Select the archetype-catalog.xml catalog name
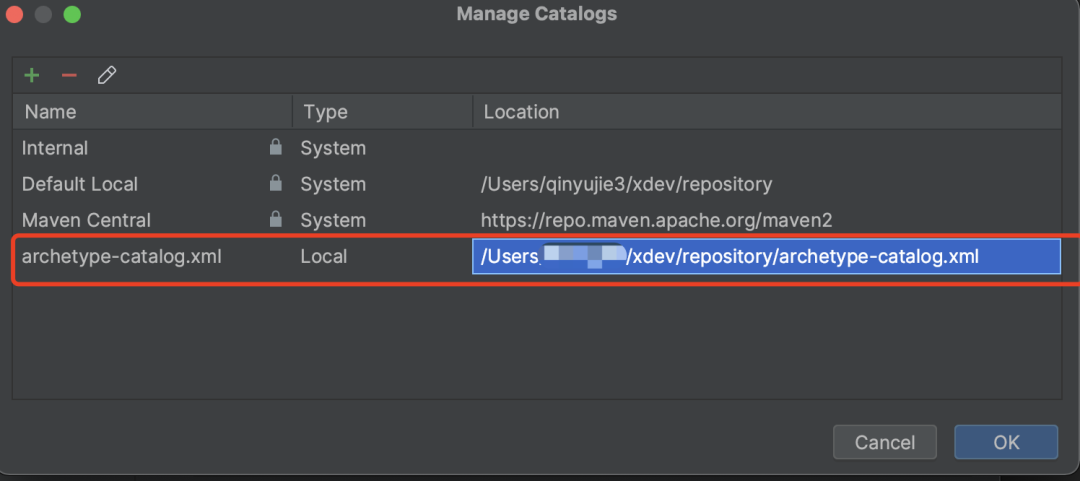 click(x=121, y=257)
